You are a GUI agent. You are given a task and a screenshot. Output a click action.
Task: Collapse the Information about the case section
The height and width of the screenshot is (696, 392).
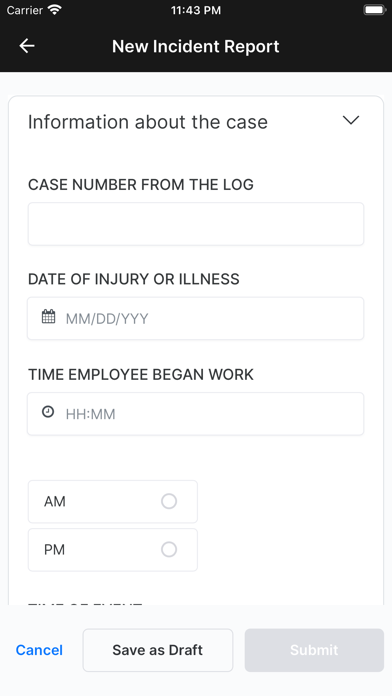tap(351, 120)
